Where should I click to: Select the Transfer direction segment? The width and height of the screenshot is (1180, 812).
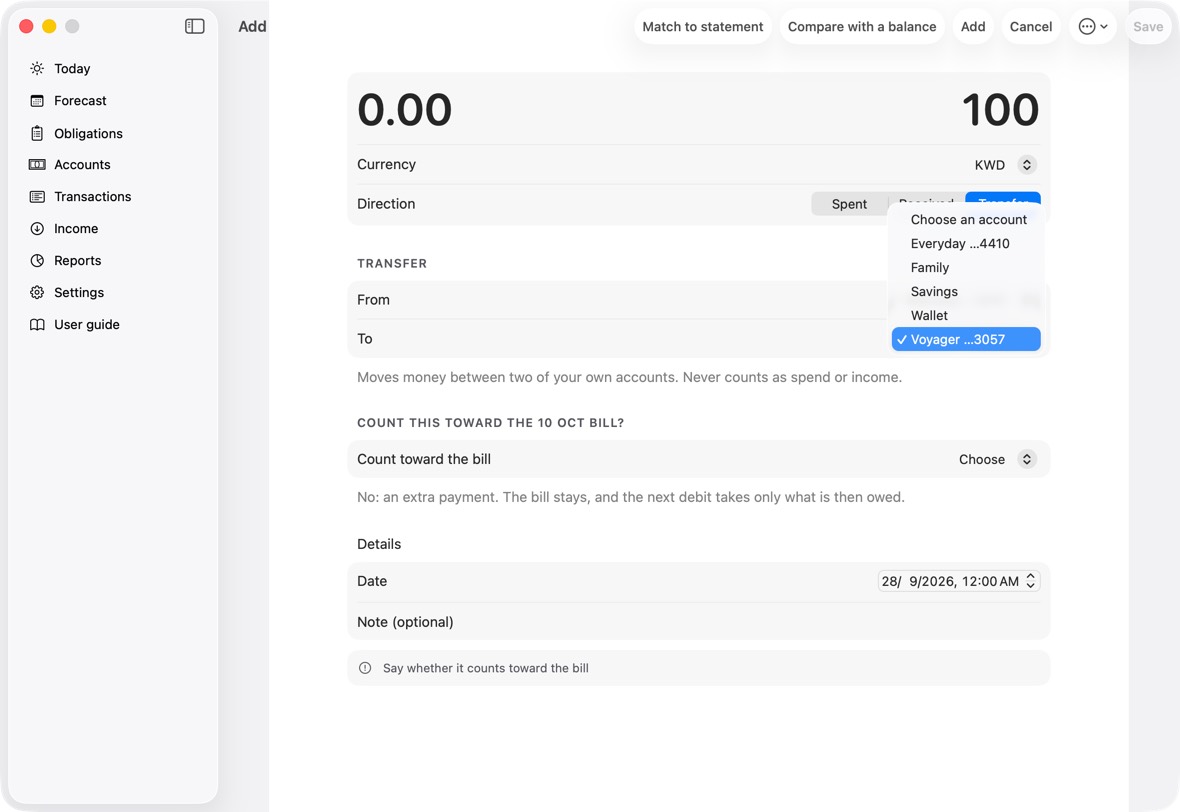(x=1003, y=199)
